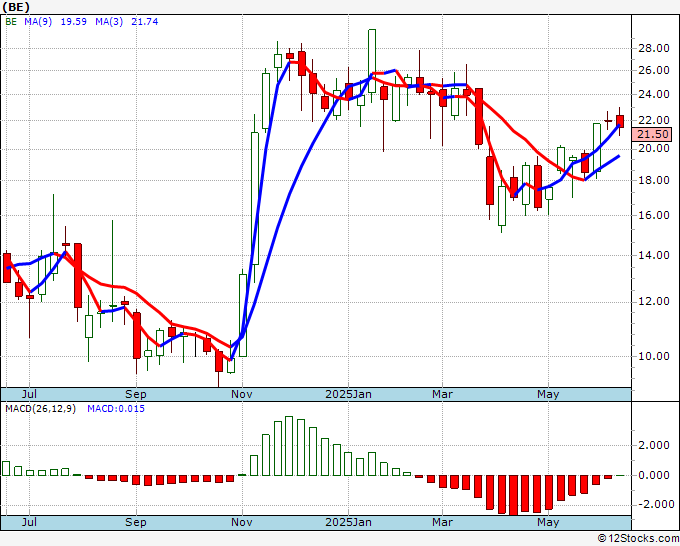Click the 28.00 price axis label
The width and height of the screenshot is (680, 546).
[654, 48]
